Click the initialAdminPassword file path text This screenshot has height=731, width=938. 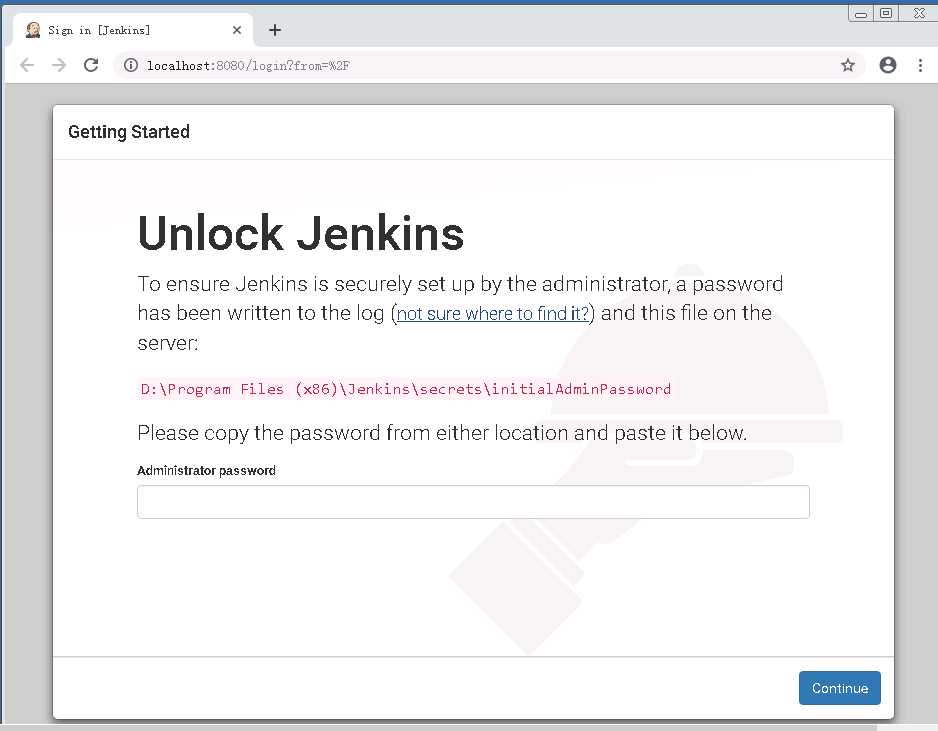pos(405,389)
